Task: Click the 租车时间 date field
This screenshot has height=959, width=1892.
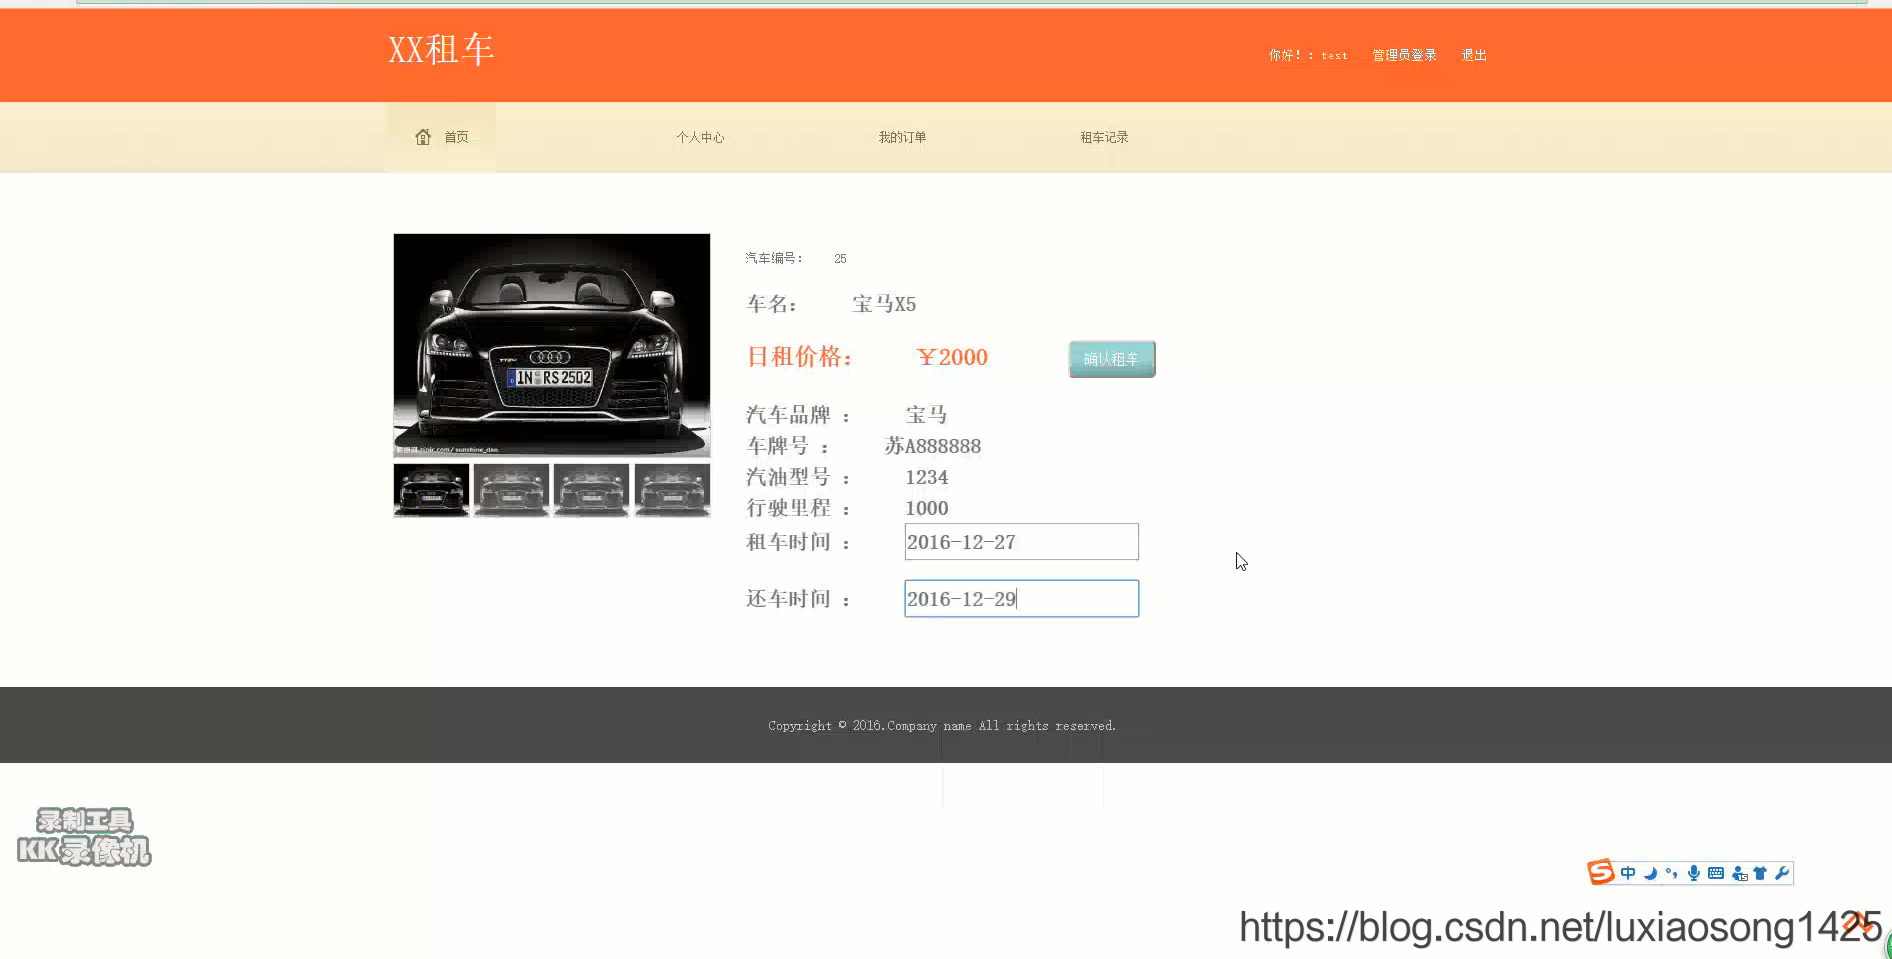Action: click(x=1021, y=542)
